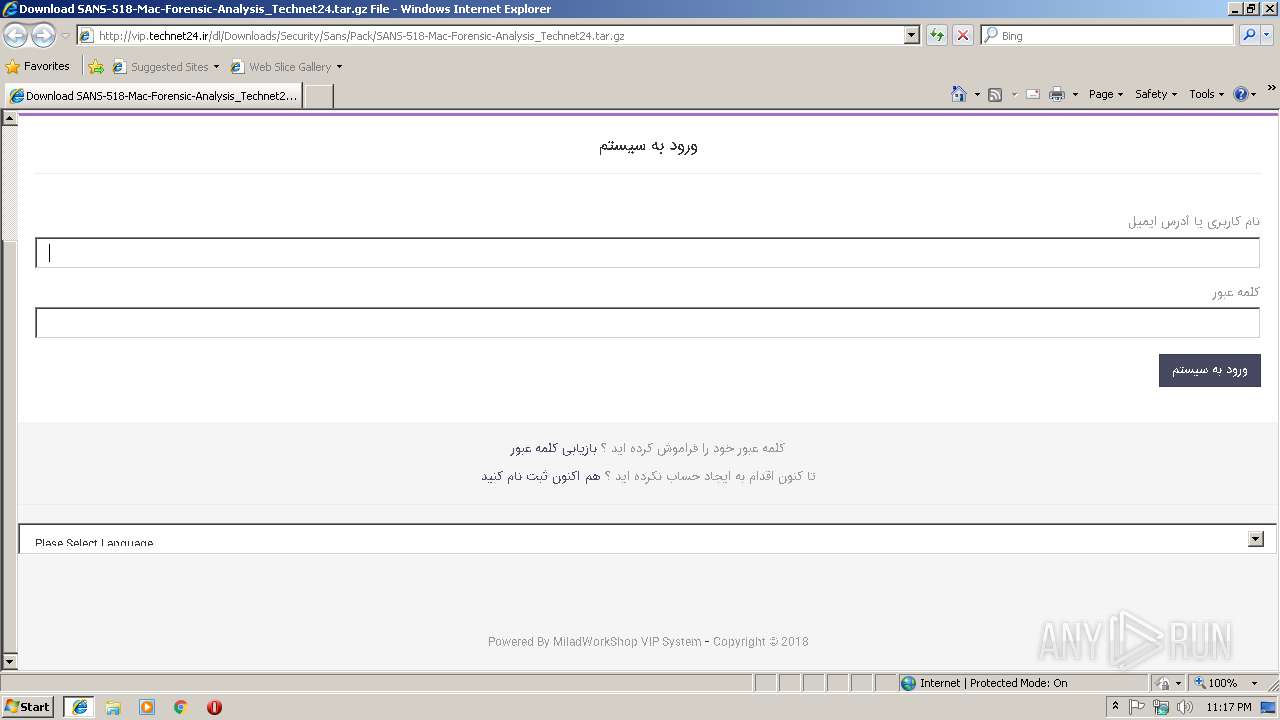Launch Chrome from the taskbar
This screenshot has height=720, width=1280.
click(181, 707)
